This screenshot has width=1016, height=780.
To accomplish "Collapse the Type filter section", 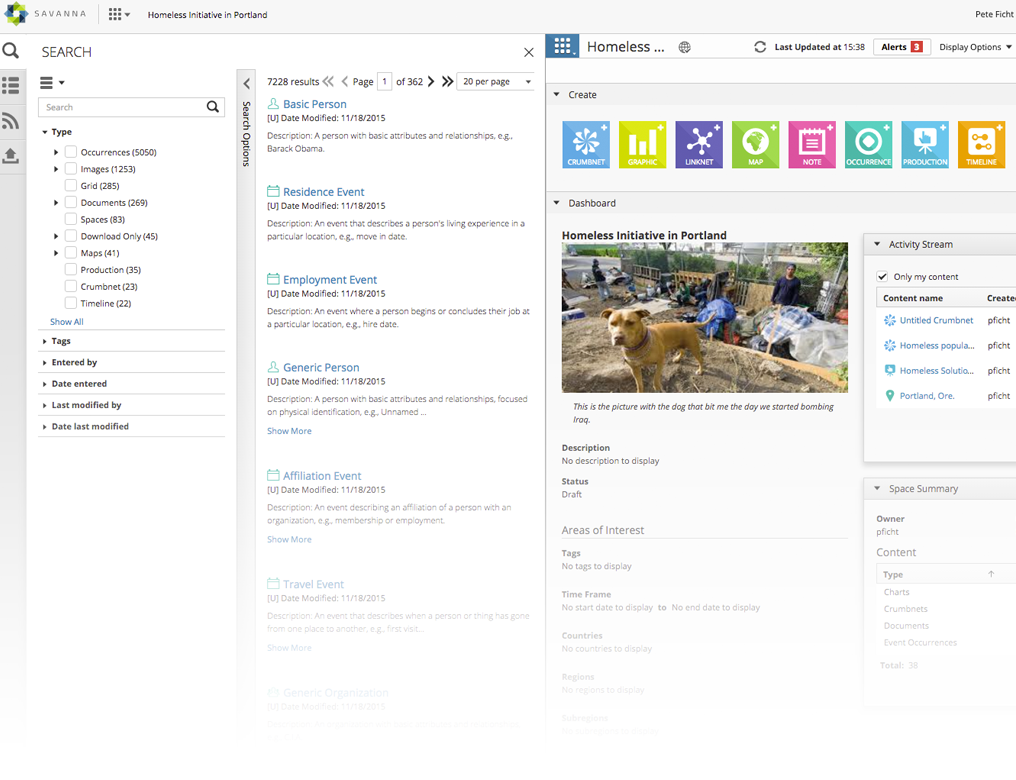I will click(x=45, y=132).
